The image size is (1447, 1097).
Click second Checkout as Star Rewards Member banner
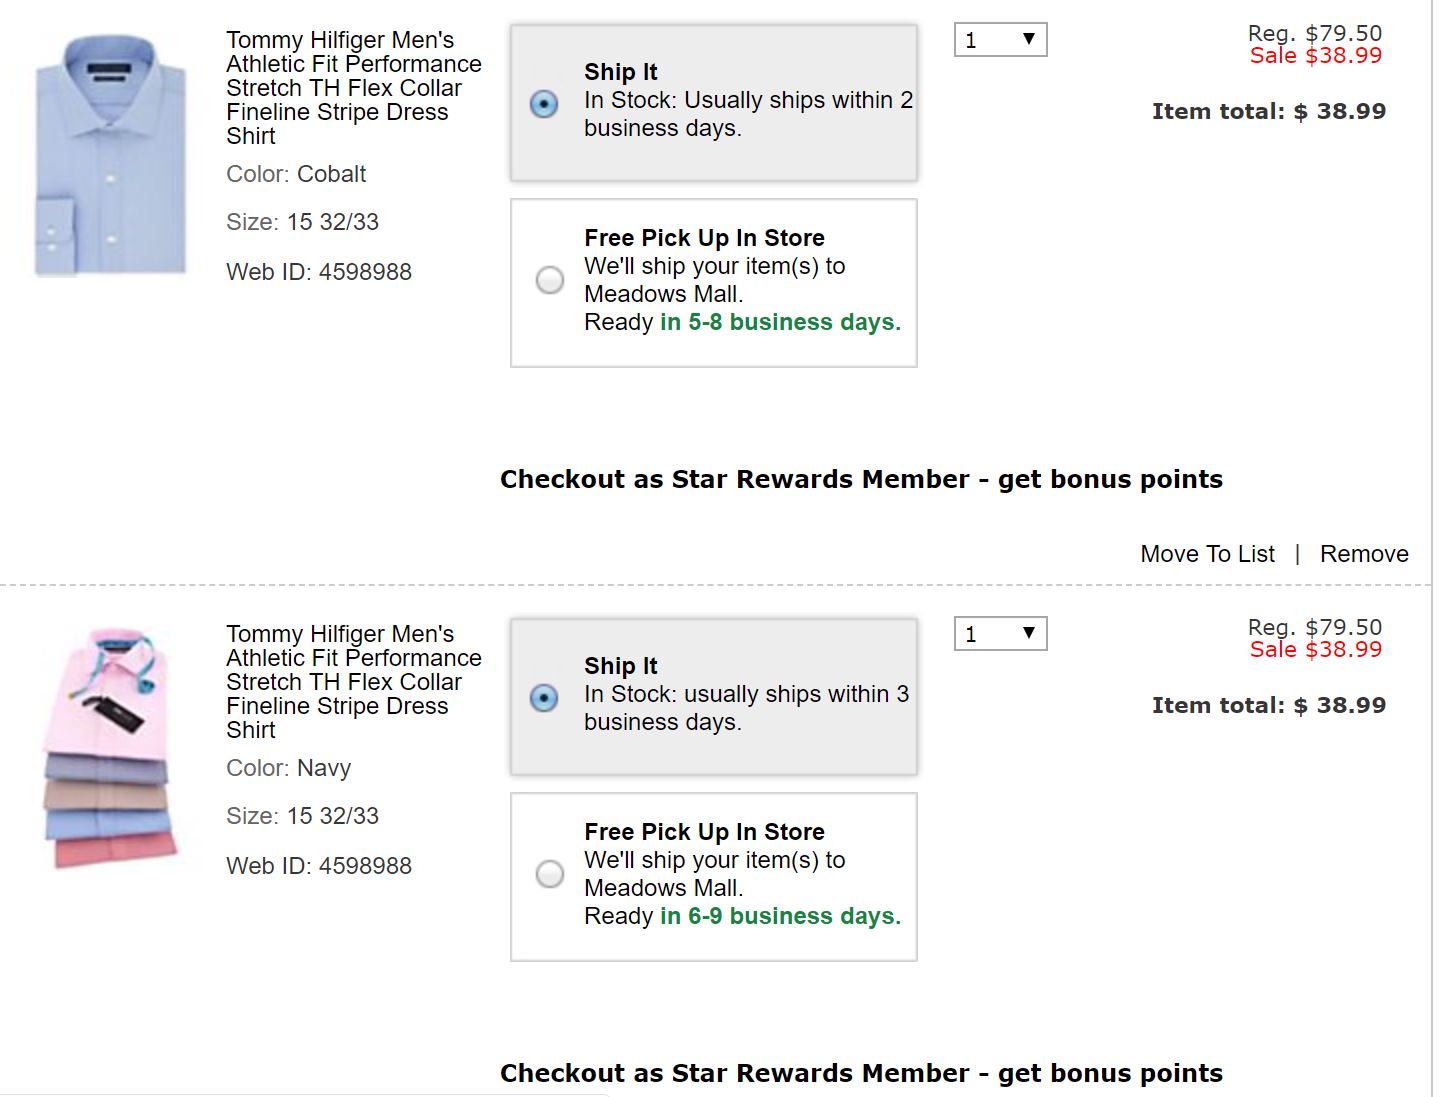[861, 1074]
